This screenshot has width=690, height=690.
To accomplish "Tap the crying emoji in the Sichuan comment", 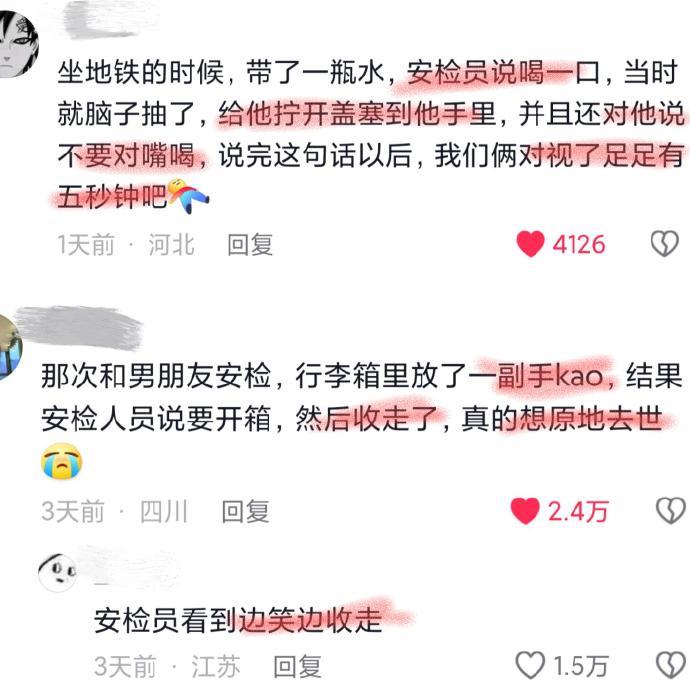I will [x=62, y=460].
